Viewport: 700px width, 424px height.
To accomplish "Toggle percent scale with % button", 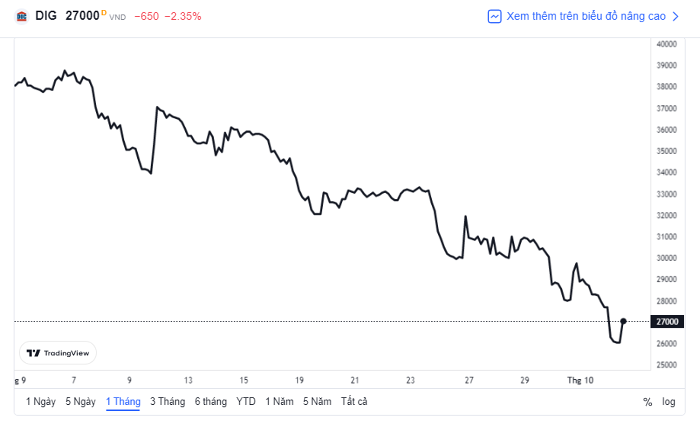I will pyautogui.click(x=647, y=402).
